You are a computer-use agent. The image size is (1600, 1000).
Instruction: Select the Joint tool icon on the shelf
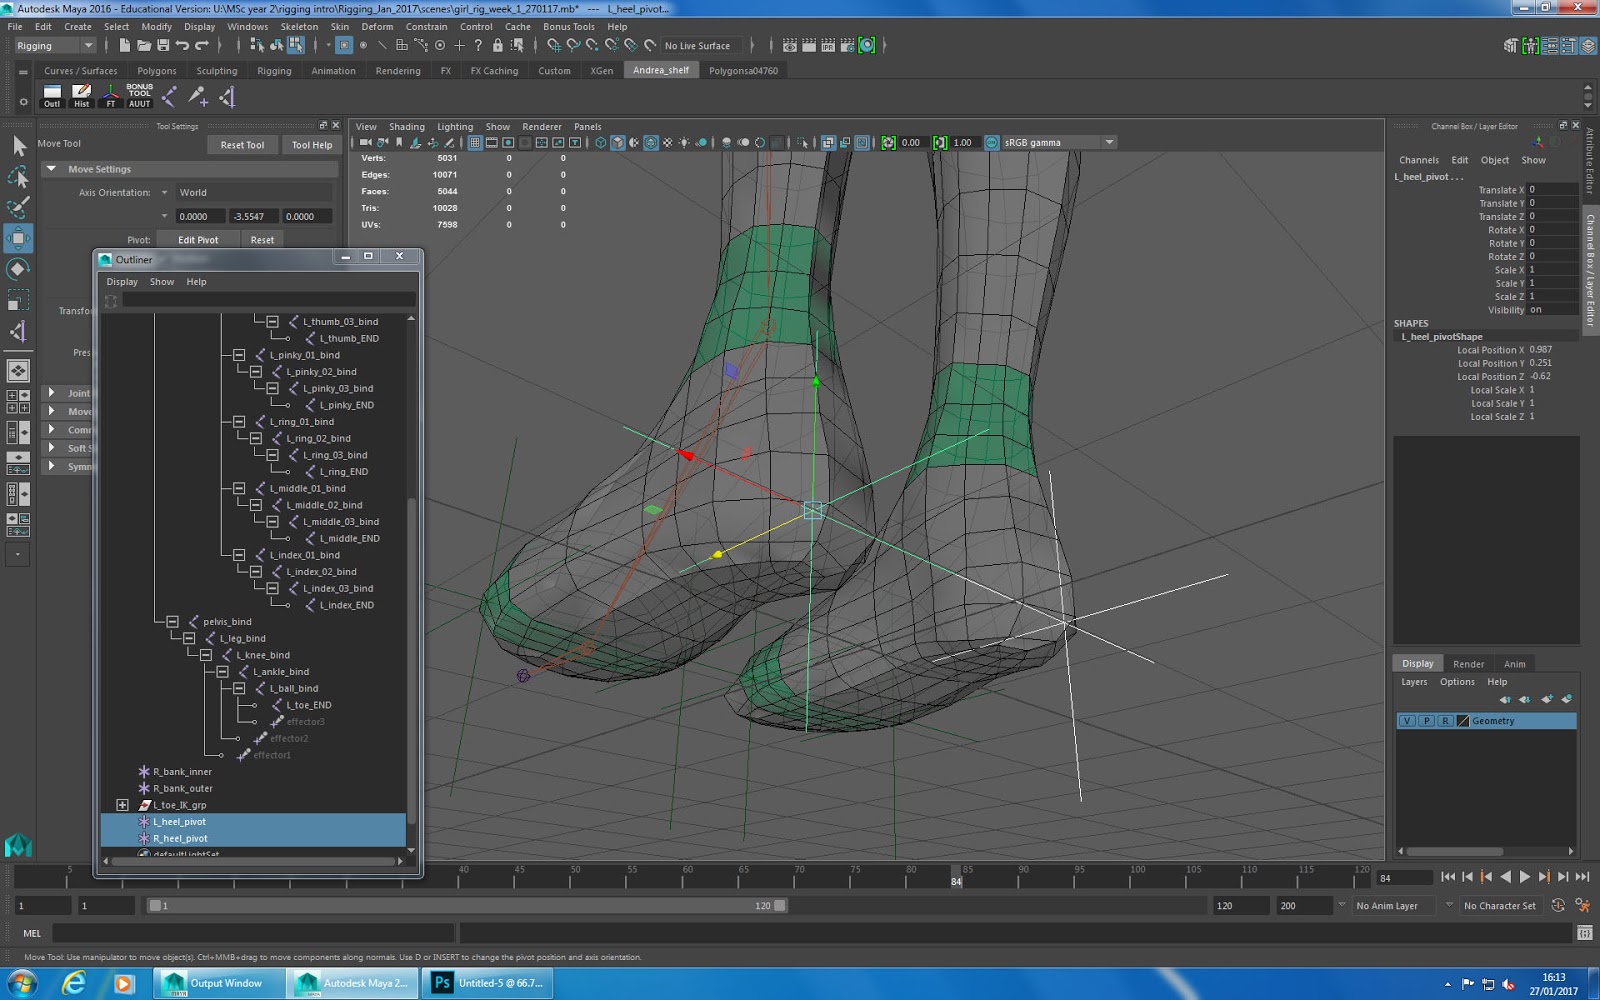click(x=170, y=95)
